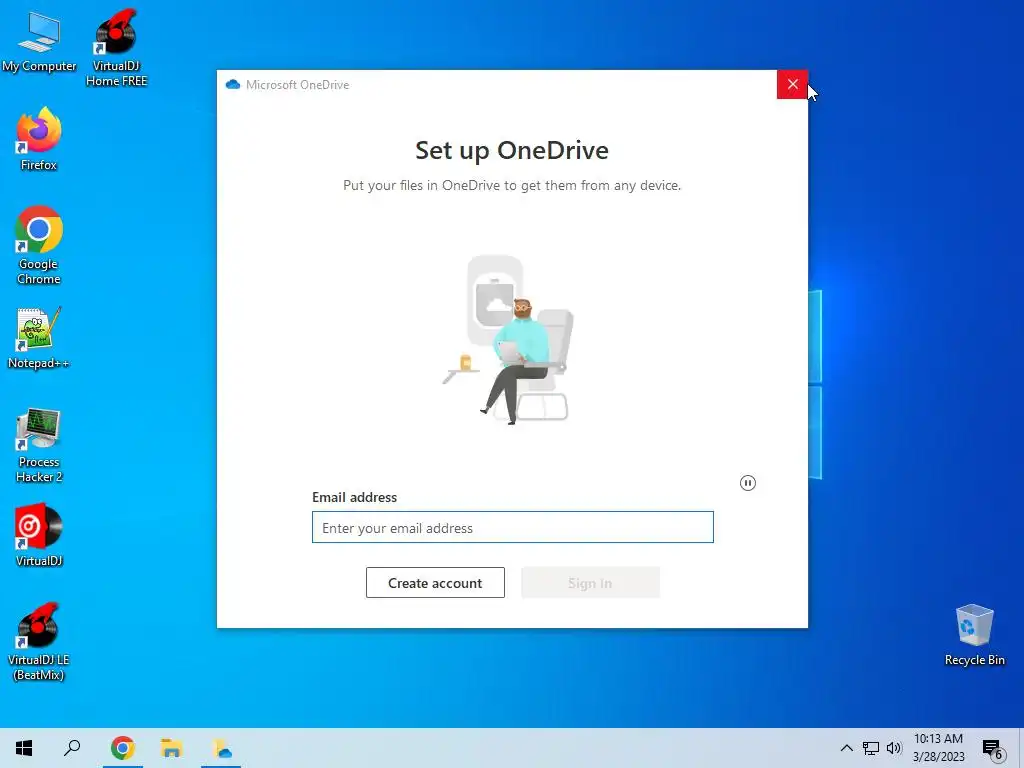Image resolution: width=1024 pixels, height=768 pixels.
Task: Click the 'Email address' label
Action: click(x=355, y=498)
